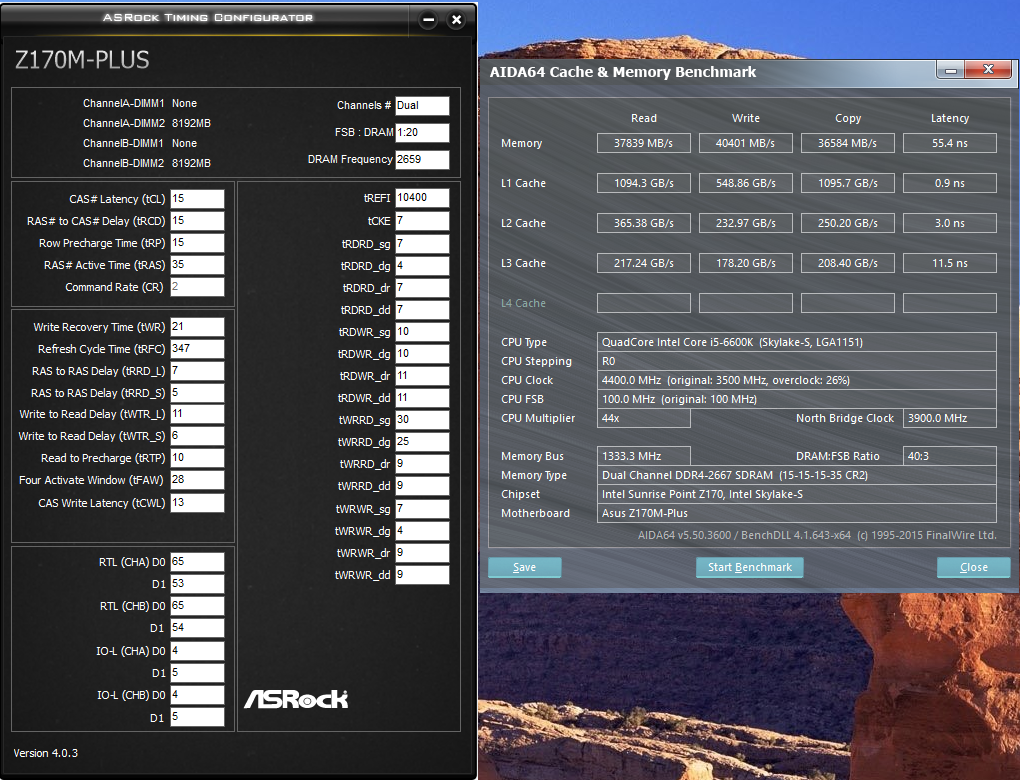This screenshot has height=780, width=1020.
Task: Select the CAS# Latency (tCL) field
Action: pos(197,199)
